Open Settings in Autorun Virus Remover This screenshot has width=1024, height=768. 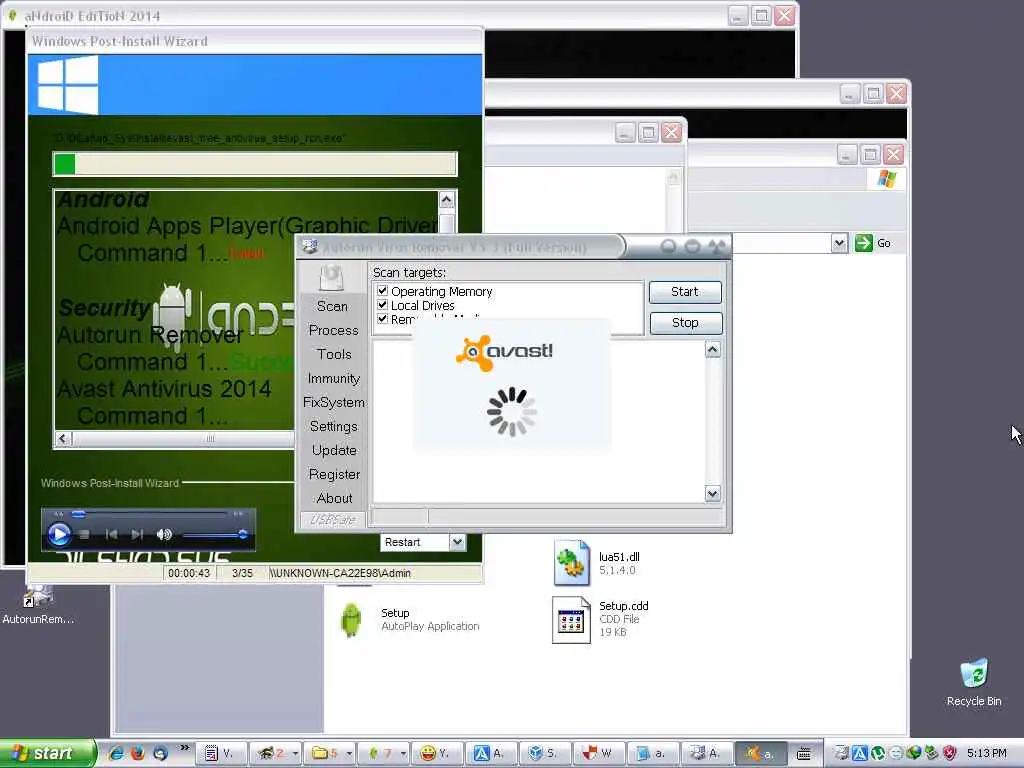pyautogui.click(x=334, y=426)
